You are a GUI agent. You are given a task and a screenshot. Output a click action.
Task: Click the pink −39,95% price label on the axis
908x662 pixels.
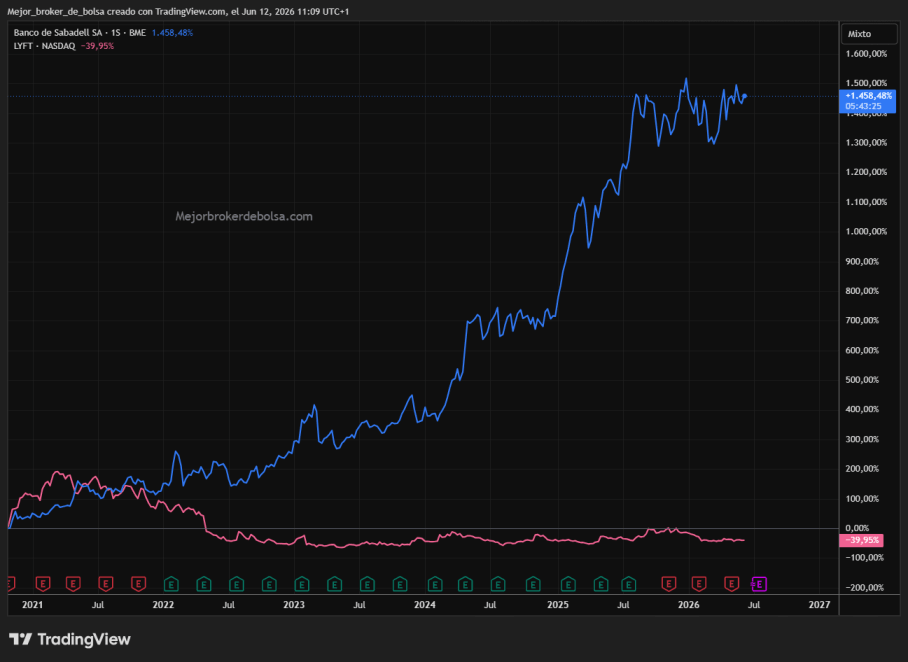pos(862,540)
